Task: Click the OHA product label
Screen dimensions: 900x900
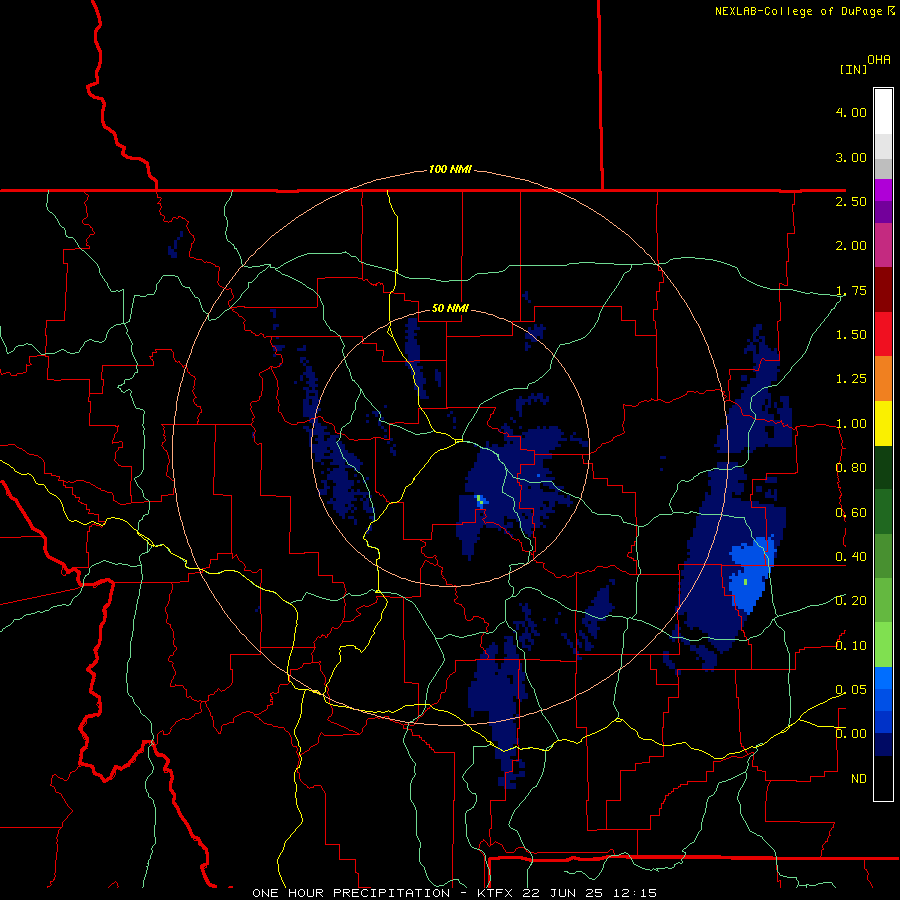Action: [x=879, y=60]
